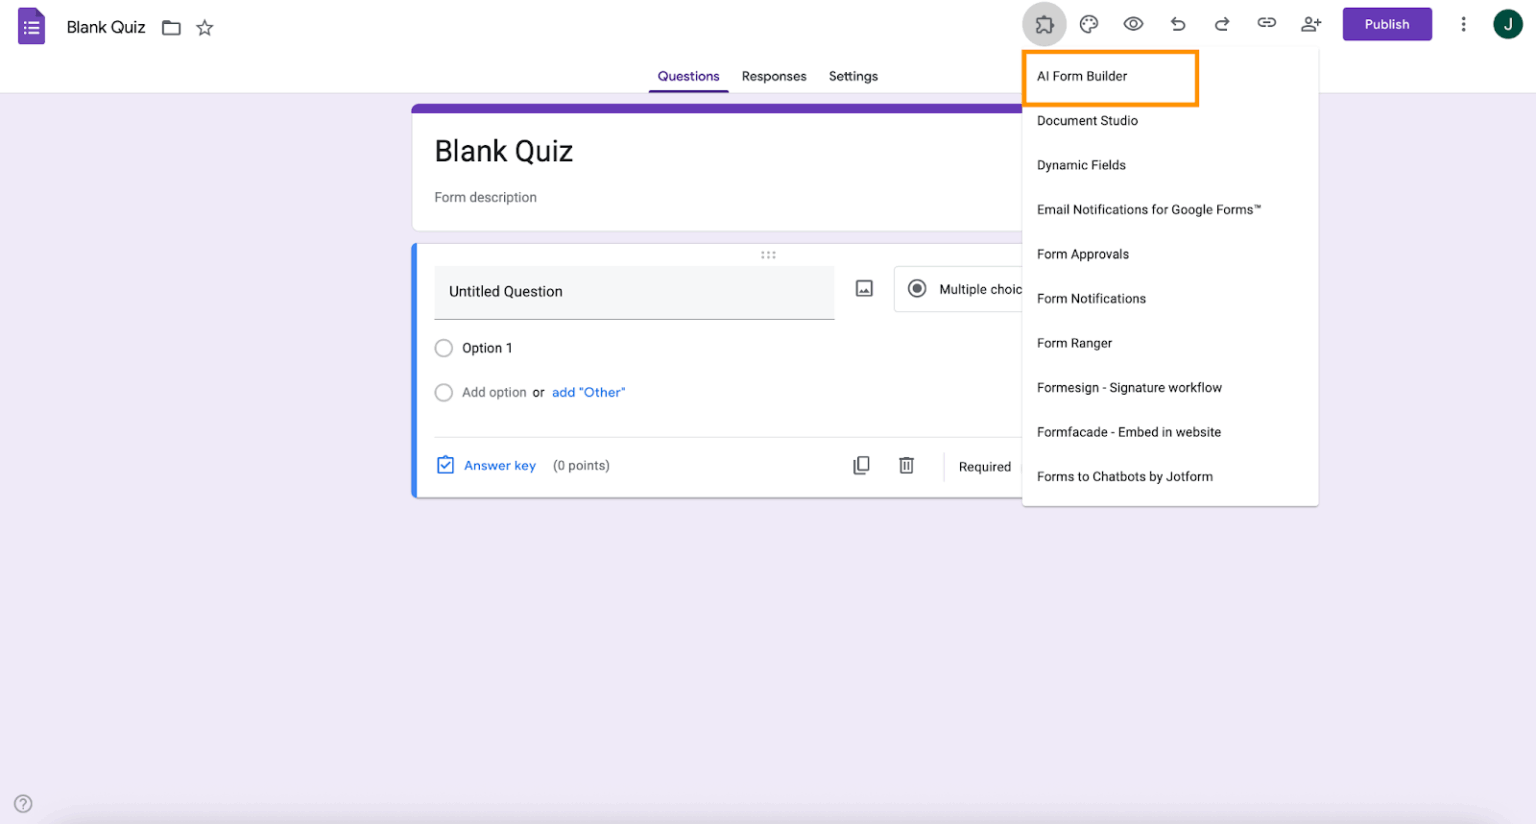Redo the last change
Image resolution: width=1536 pixels, height=824 pixels.
1222,23
